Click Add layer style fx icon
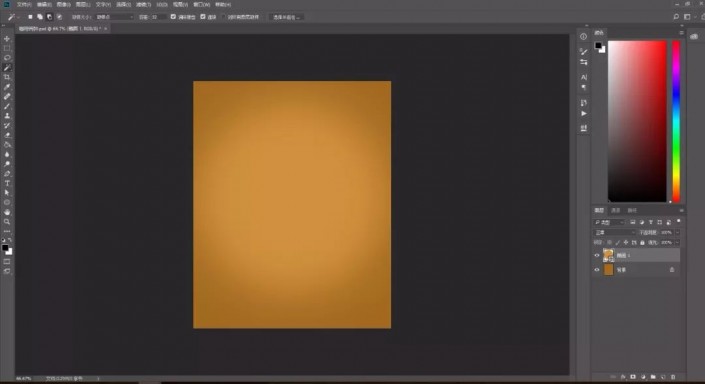 point(623,377)
